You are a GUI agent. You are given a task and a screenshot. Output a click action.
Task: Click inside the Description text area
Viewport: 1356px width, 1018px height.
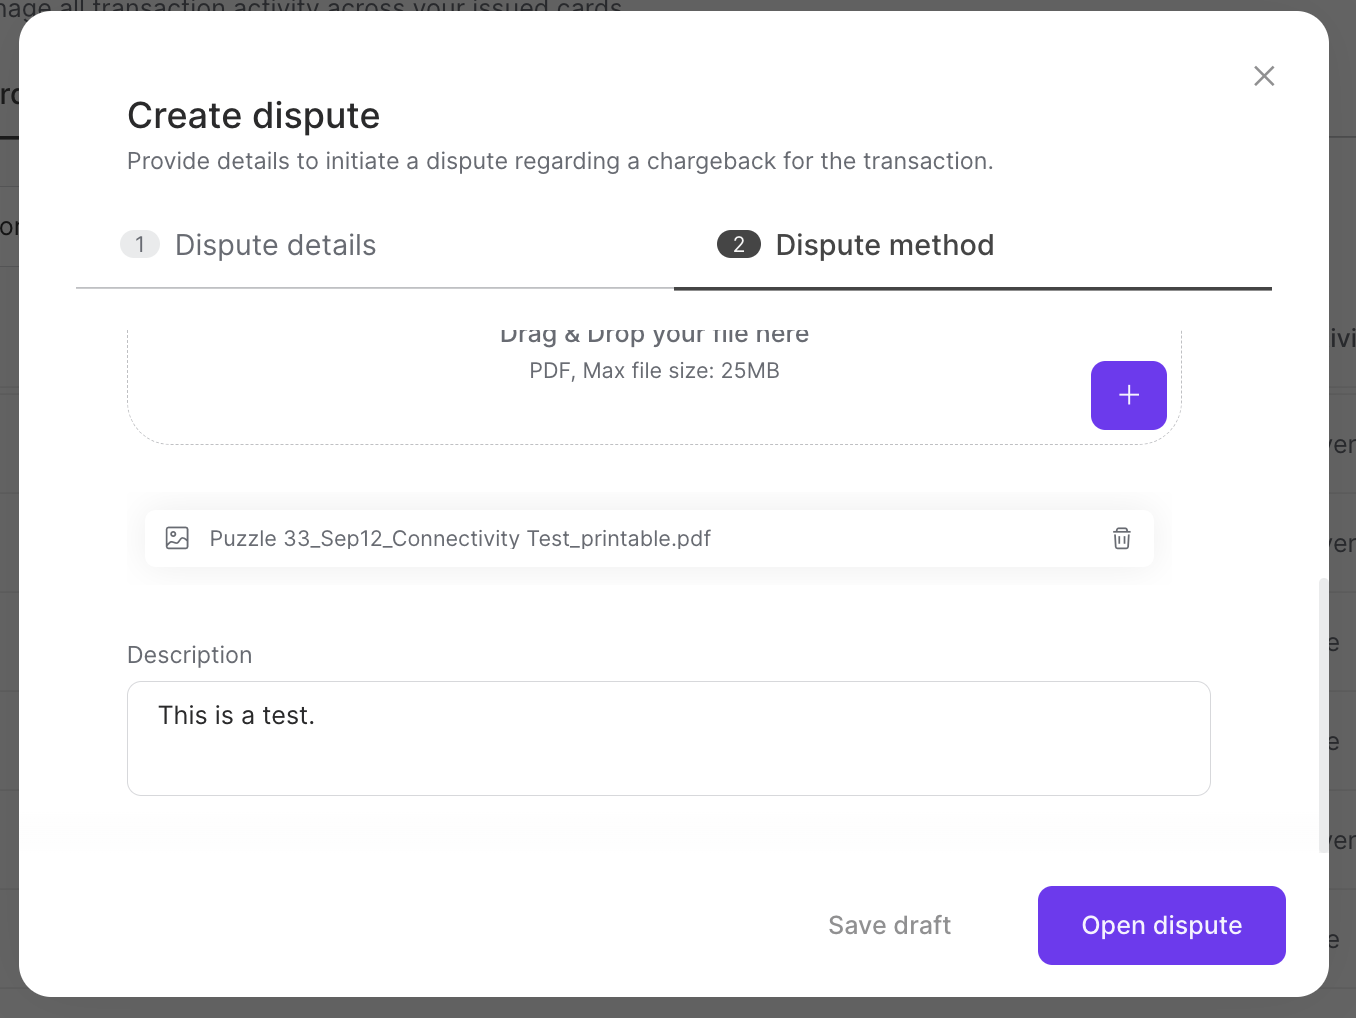(x=668, y=738)
